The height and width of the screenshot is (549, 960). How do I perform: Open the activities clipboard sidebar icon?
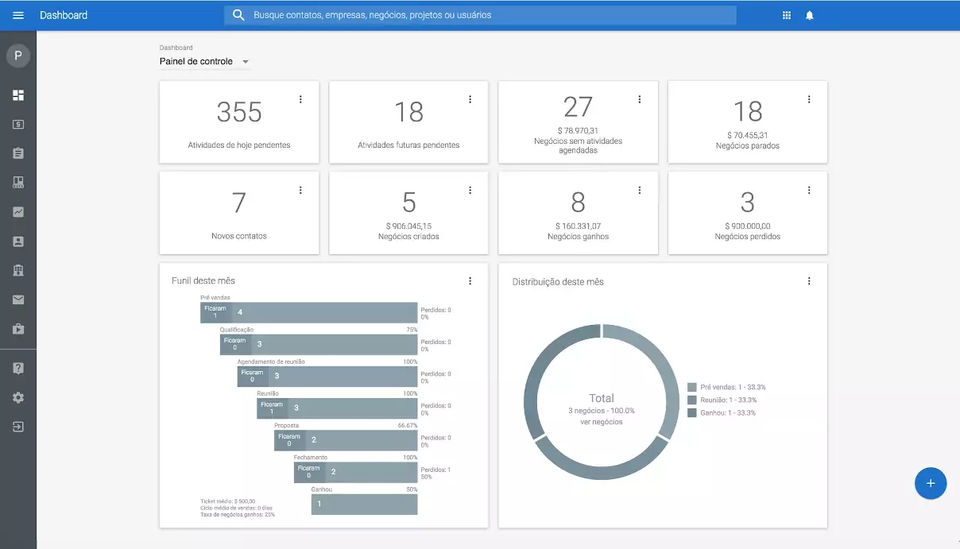tap(18, 153)
